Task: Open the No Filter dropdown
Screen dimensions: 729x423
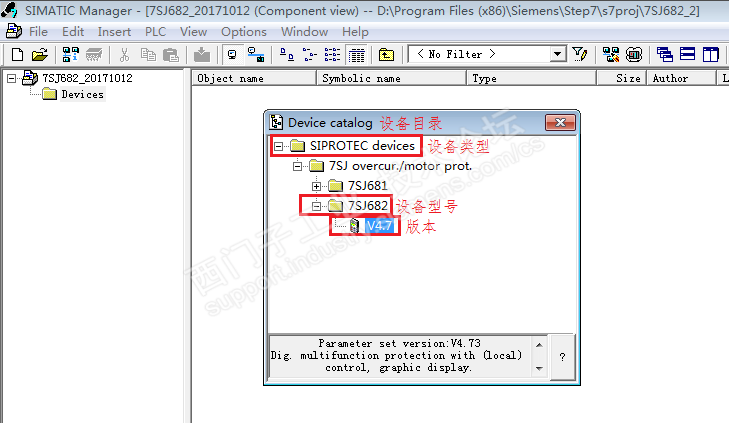Action: click(557, 54)
